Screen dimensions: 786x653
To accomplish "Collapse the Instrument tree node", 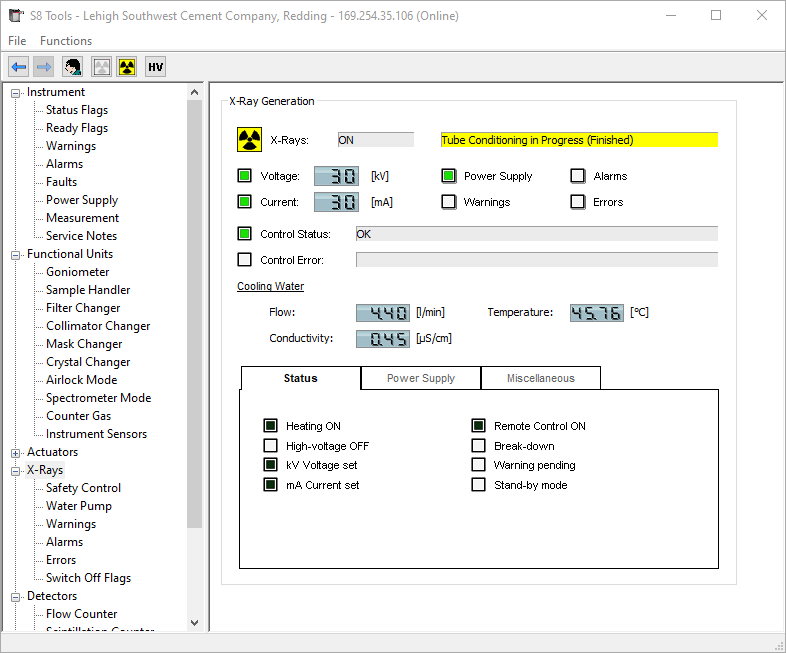I will 16,93.
